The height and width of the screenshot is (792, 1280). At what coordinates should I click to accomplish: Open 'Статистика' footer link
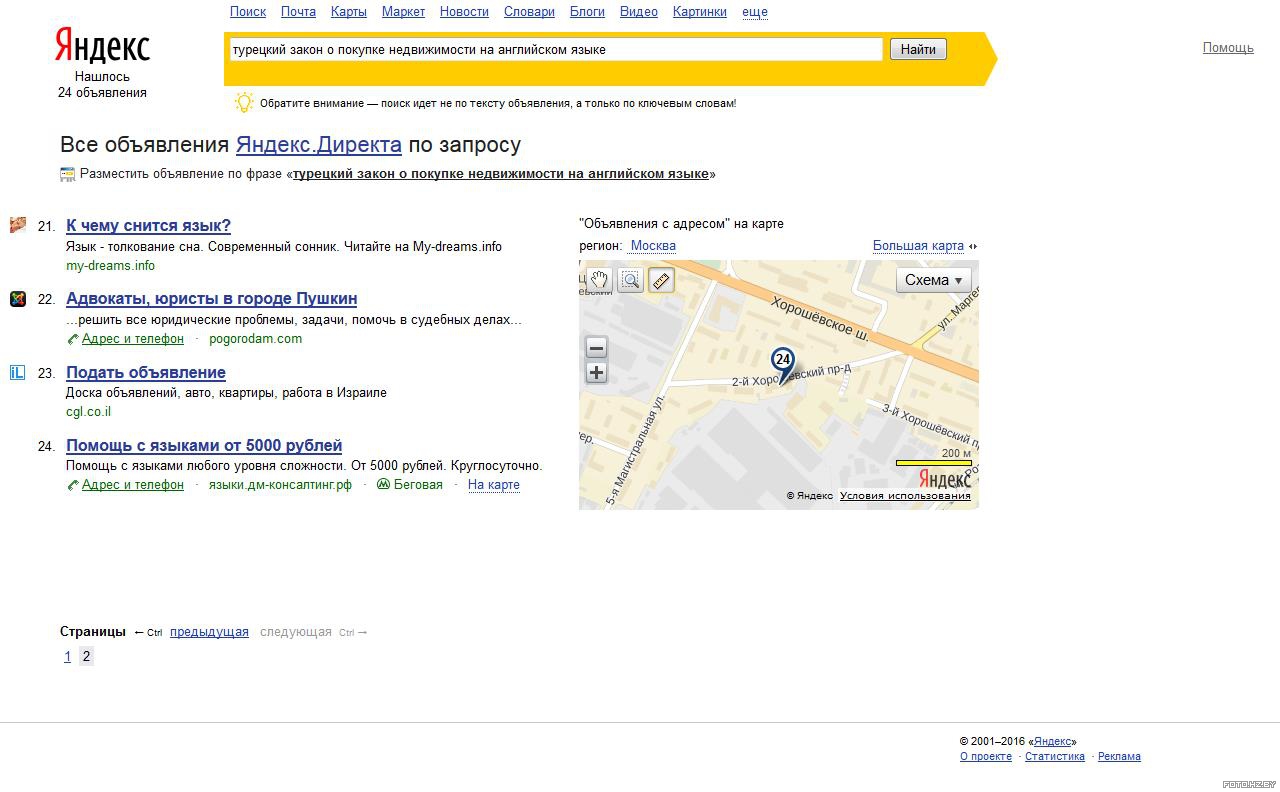(1055, 757)
